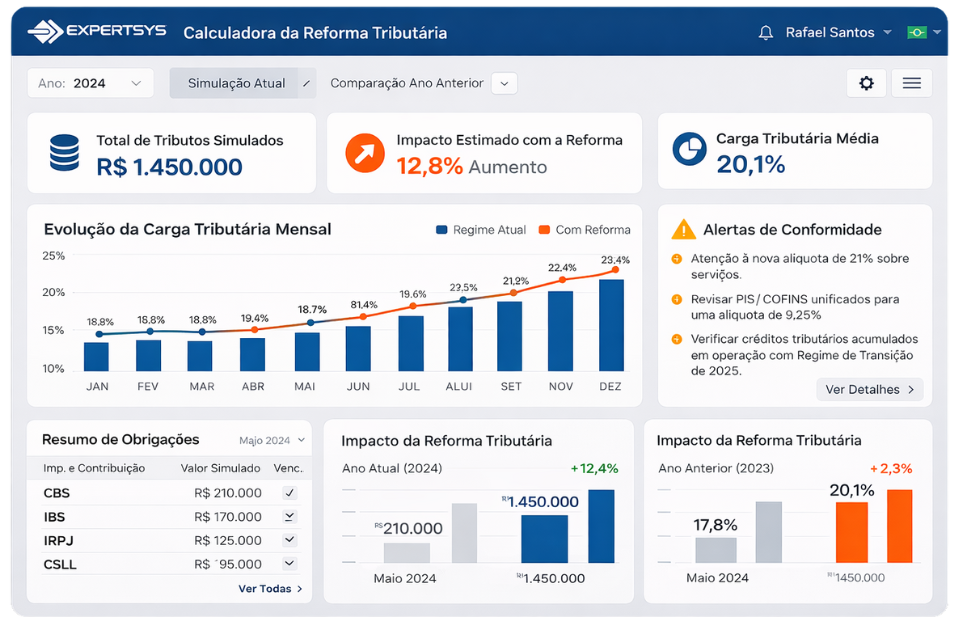Screen dimensions: 960x640
Task: Open settings gear icon
Action: point(866,83)
